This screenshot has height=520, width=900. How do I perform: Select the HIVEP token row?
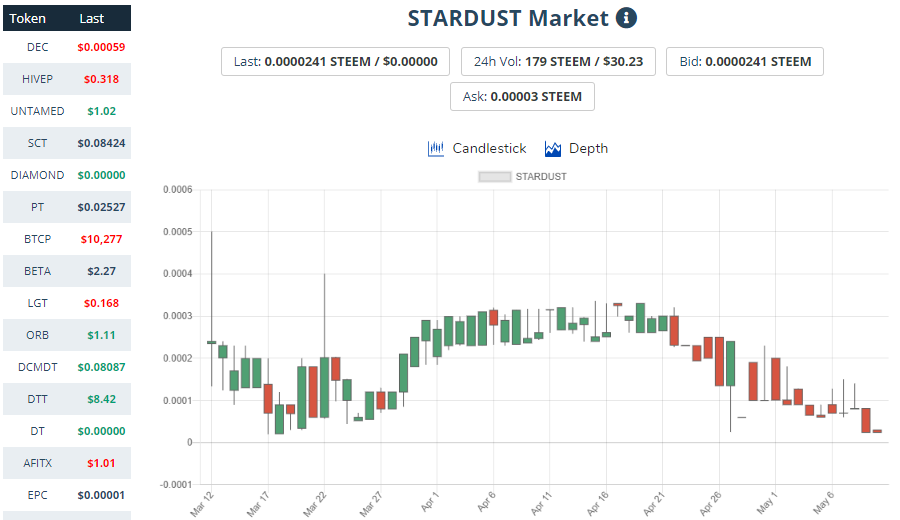click(x=67, y=79)
